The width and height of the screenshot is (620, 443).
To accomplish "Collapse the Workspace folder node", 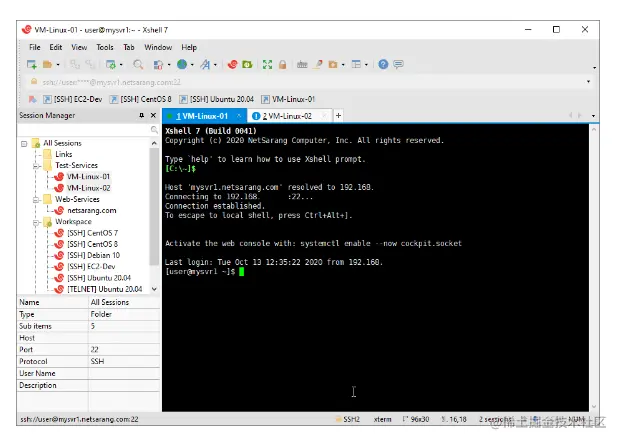I will (36, 222).
